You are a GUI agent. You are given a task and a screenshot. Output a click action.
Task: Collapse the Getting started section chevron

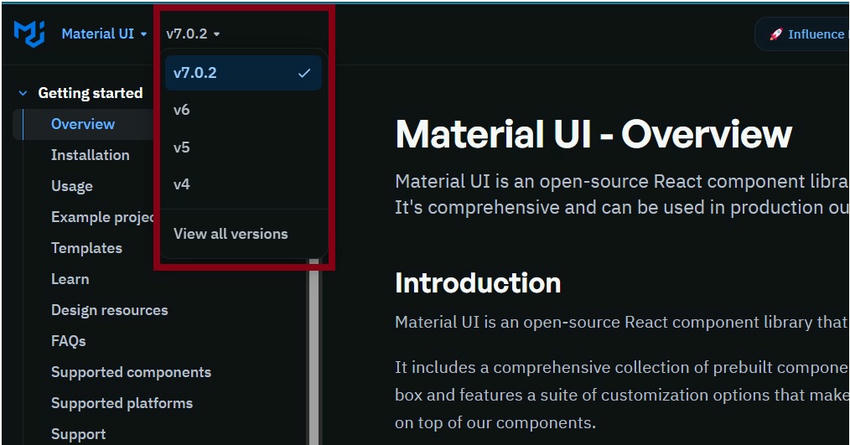point(23,93)
